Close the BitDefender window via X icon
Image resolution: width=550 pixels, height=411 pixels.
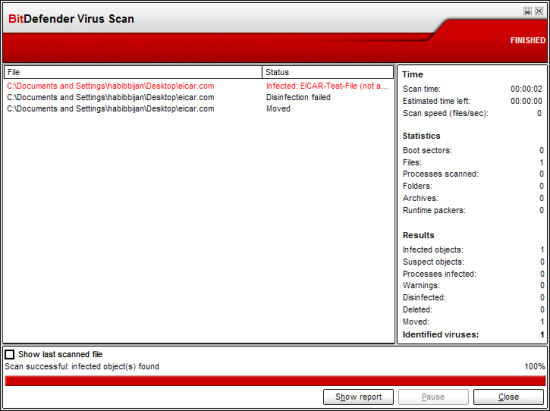coord(539,11)
